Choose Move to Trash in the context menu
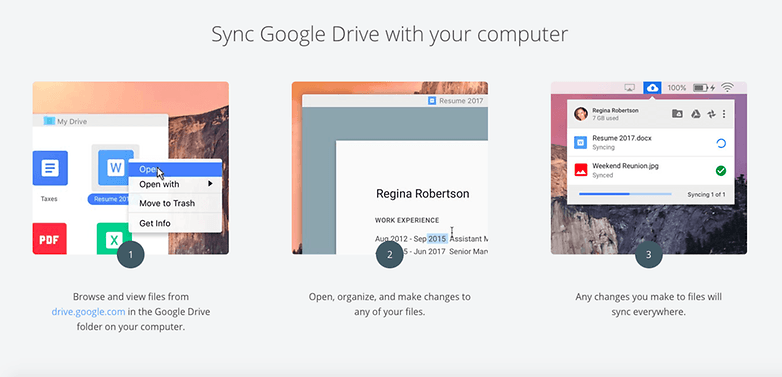The width and height of the screenshot is (782, 377). click(175, 203)
